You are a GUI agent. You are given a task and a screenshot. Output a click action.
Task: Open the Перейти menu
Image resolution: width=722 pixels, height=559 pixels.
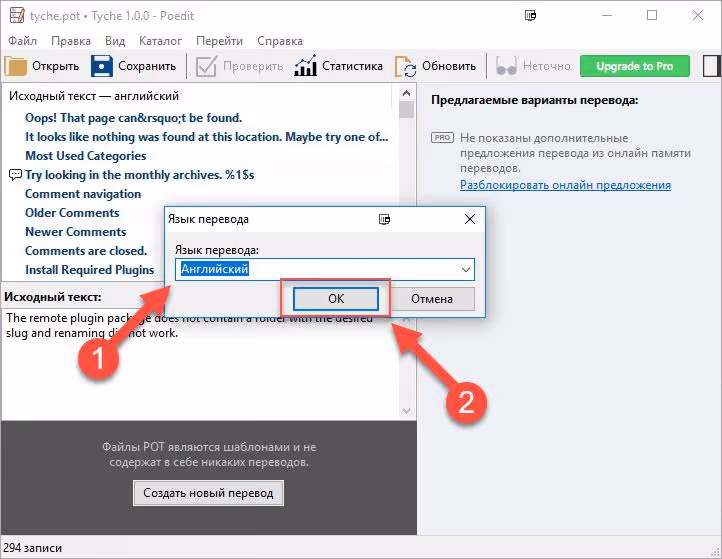coord(219,41)
